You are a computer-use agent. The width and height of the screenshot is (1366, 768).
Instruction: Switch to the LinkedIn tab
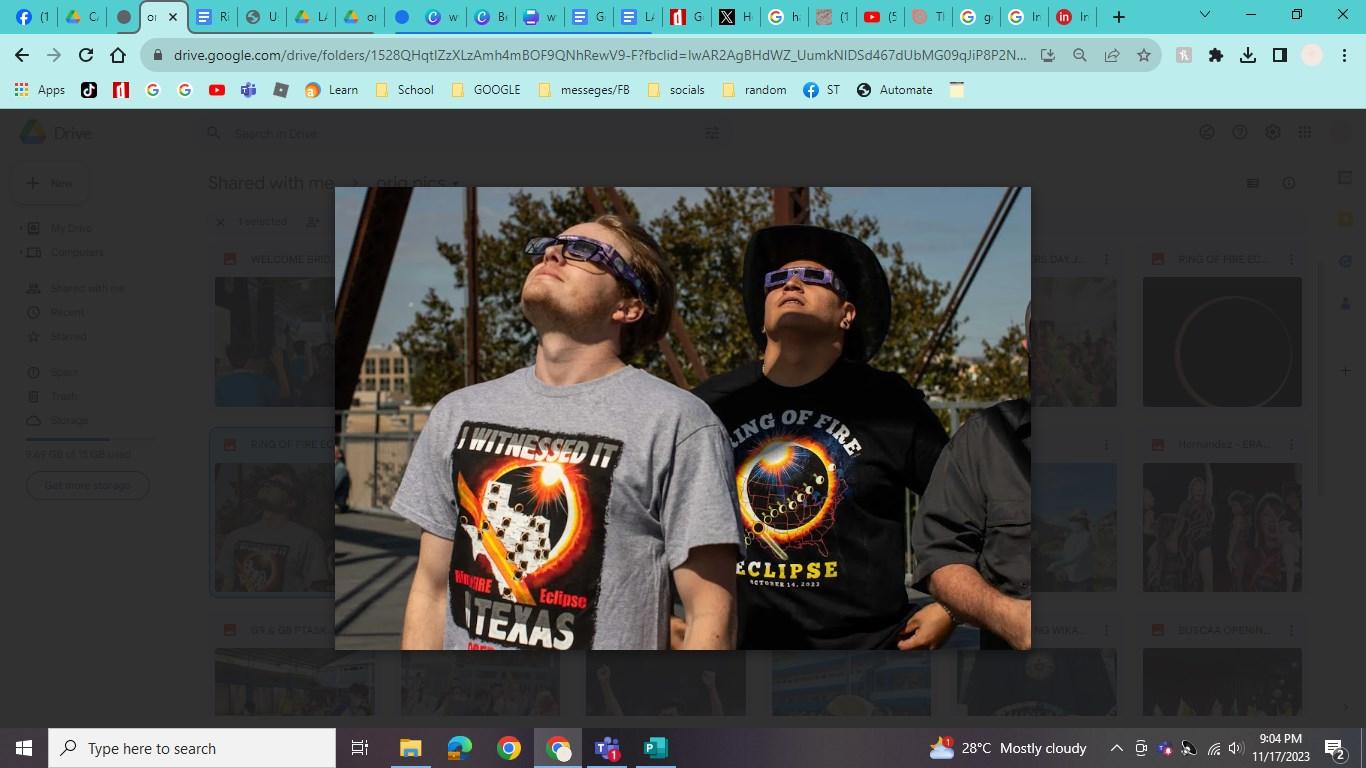[x=1074, y=17]
